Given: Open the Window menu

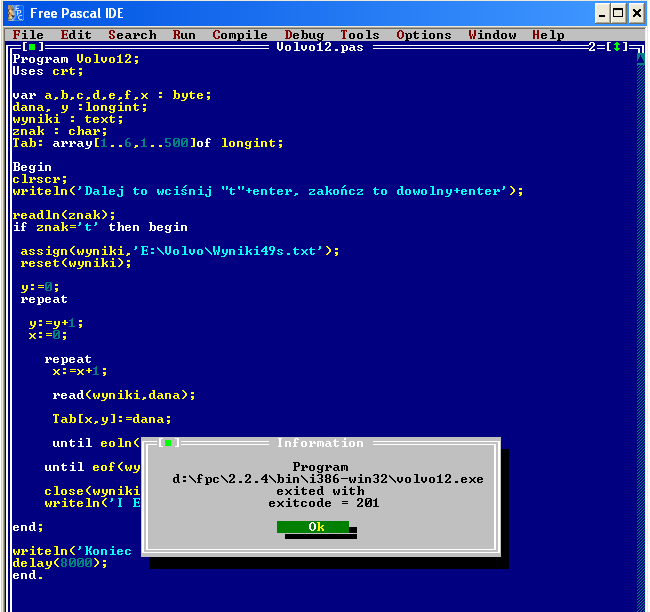Looking at the screenshot, I should (492, 35).
